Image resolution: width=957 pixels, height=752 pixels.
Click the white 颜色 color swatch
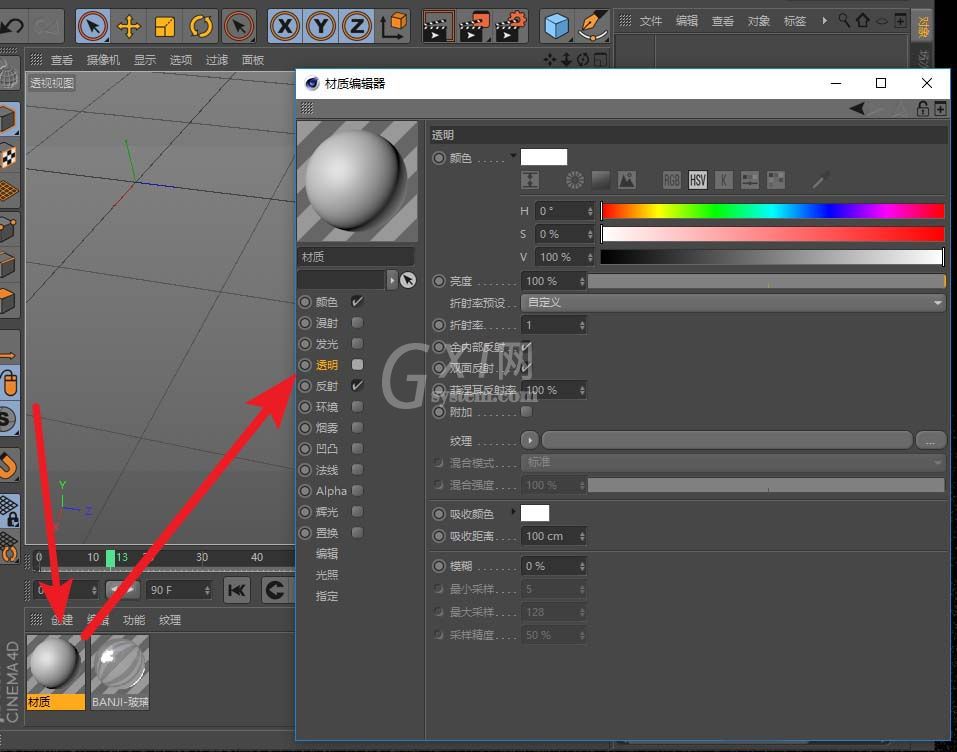[544, 157]
